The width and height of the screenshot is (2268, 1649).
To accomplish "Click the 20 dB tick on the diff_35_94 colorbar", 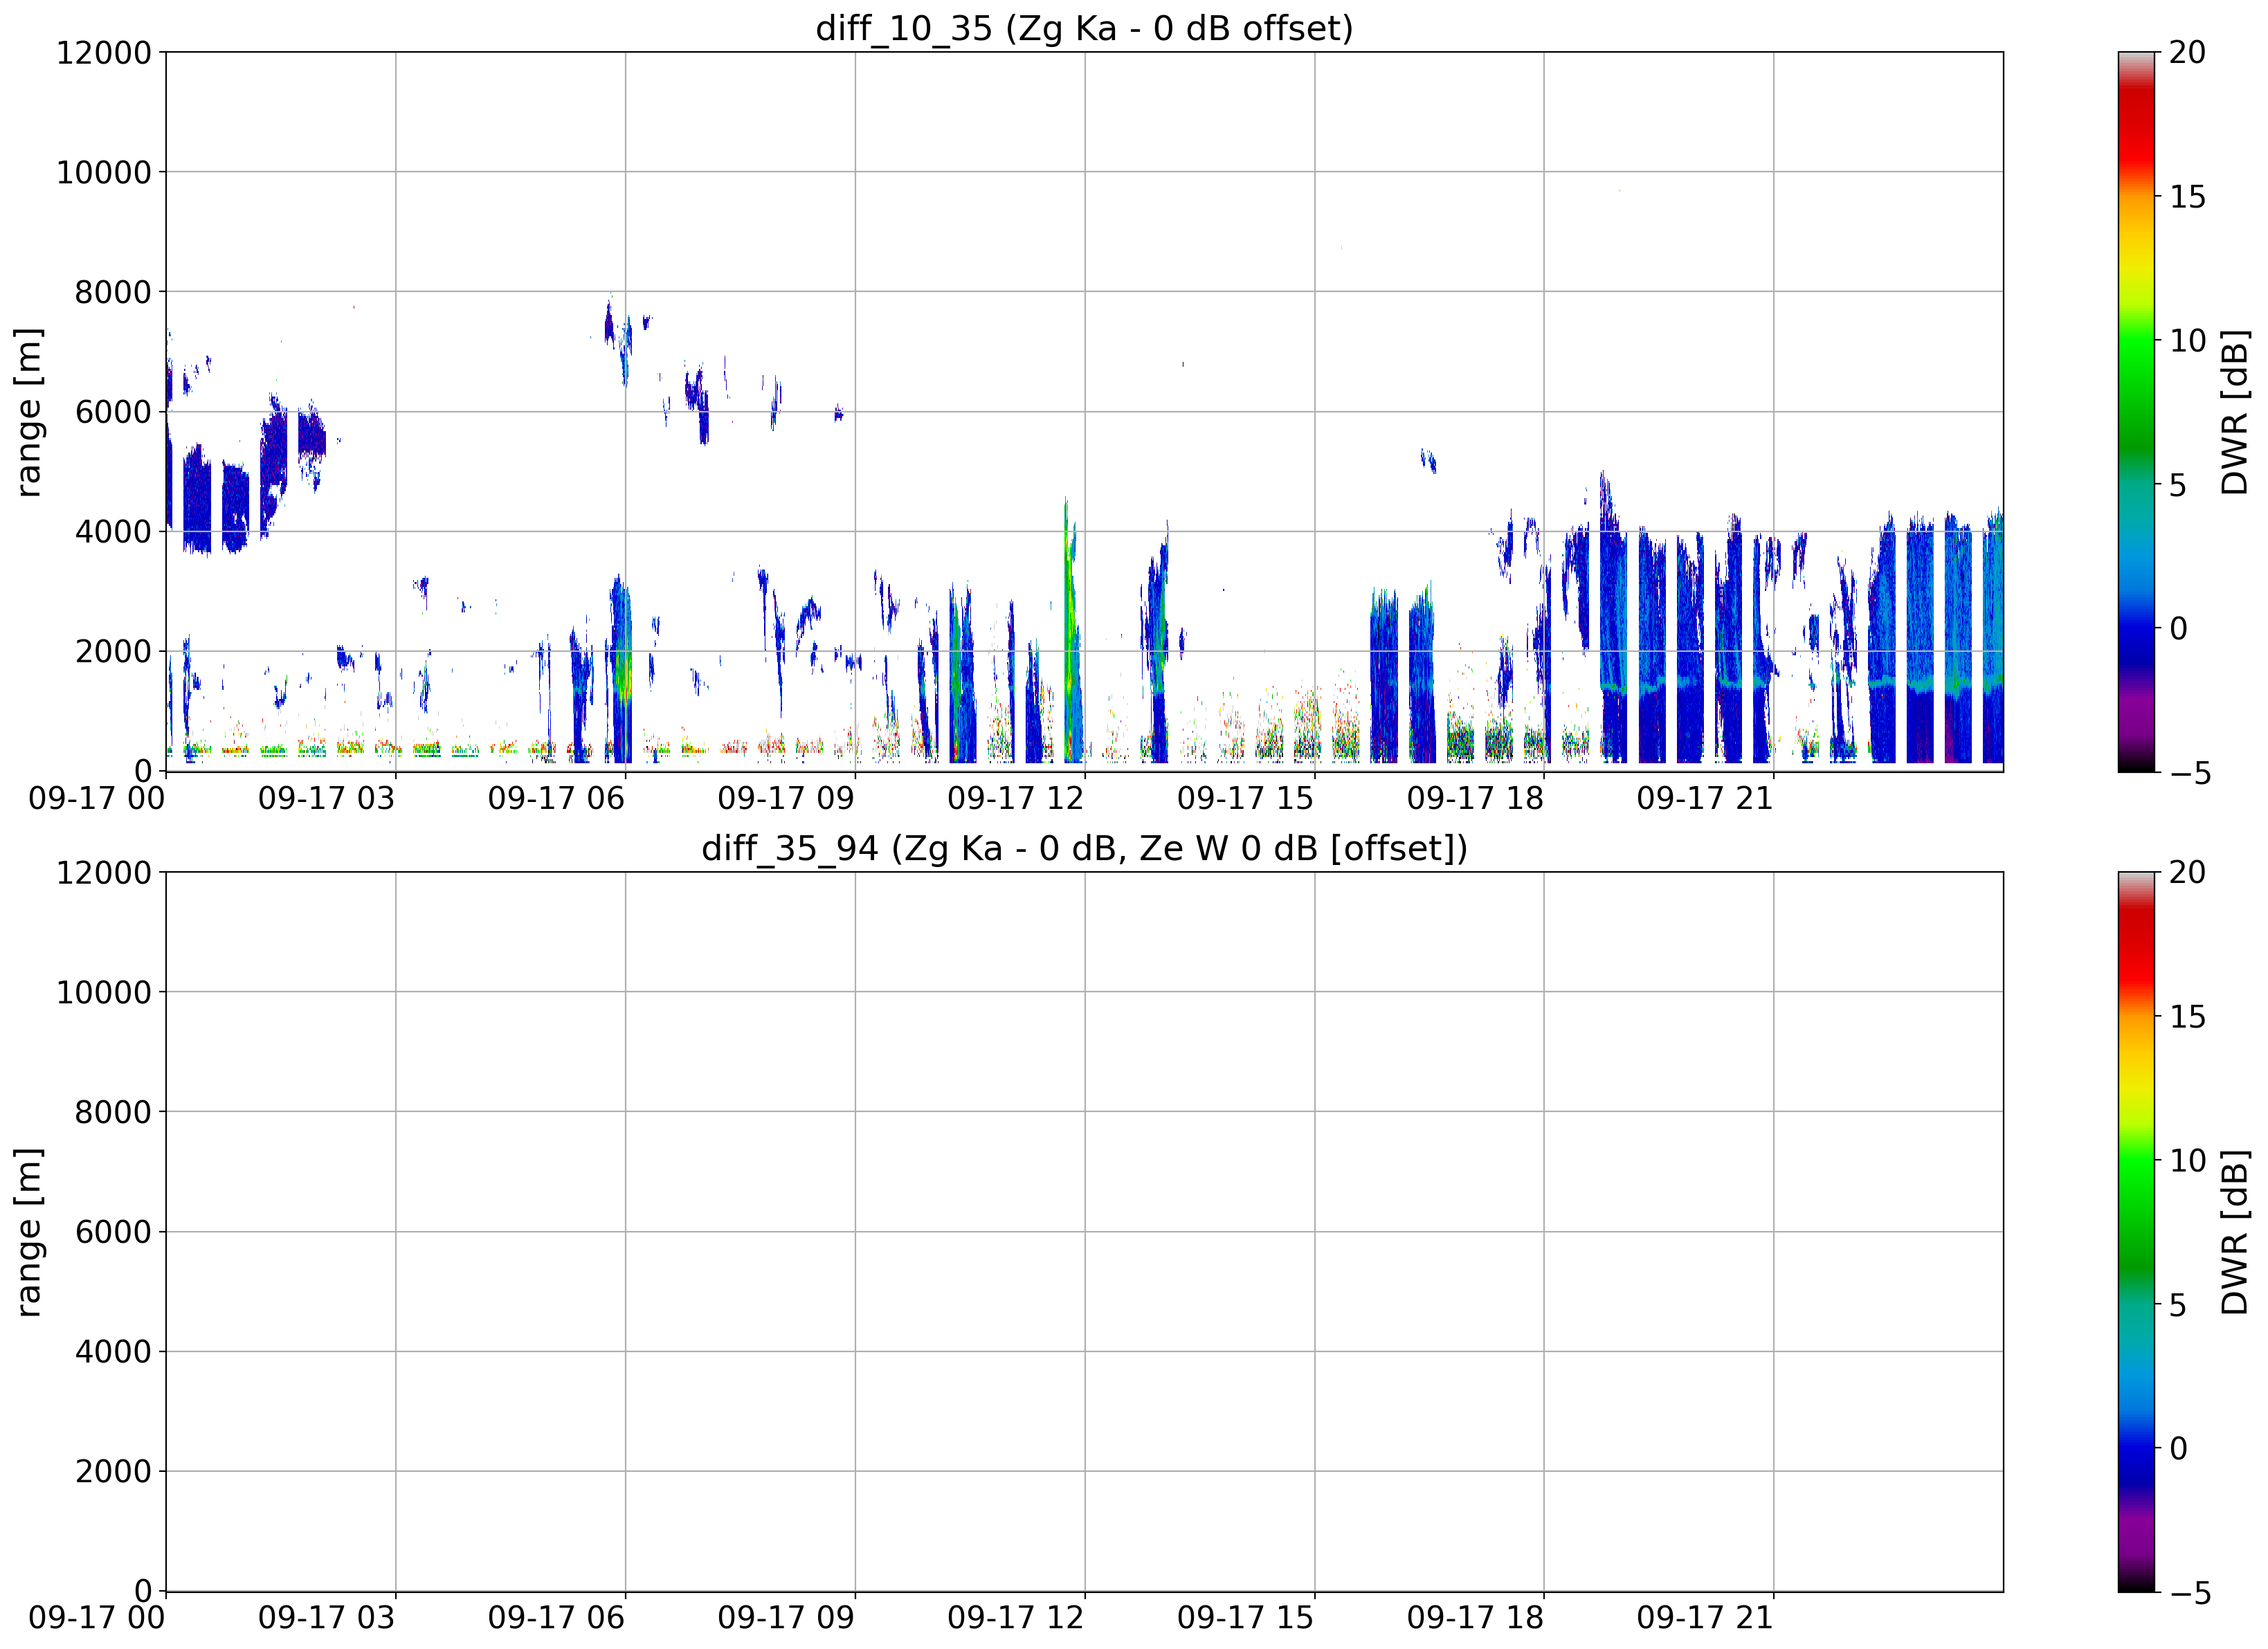I will [2188, 872].
